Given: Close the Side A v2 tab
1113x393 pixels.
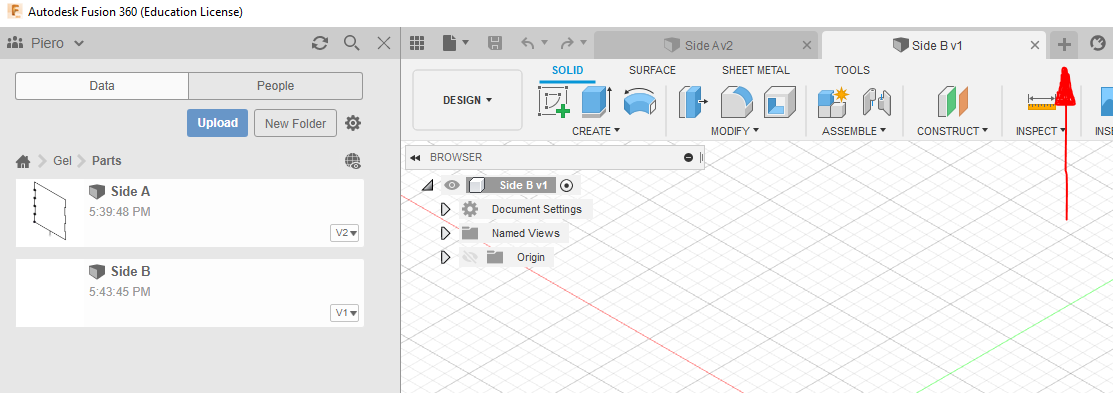Looking at the screenshot, I should pyautogui.click(x=806, y=45).
